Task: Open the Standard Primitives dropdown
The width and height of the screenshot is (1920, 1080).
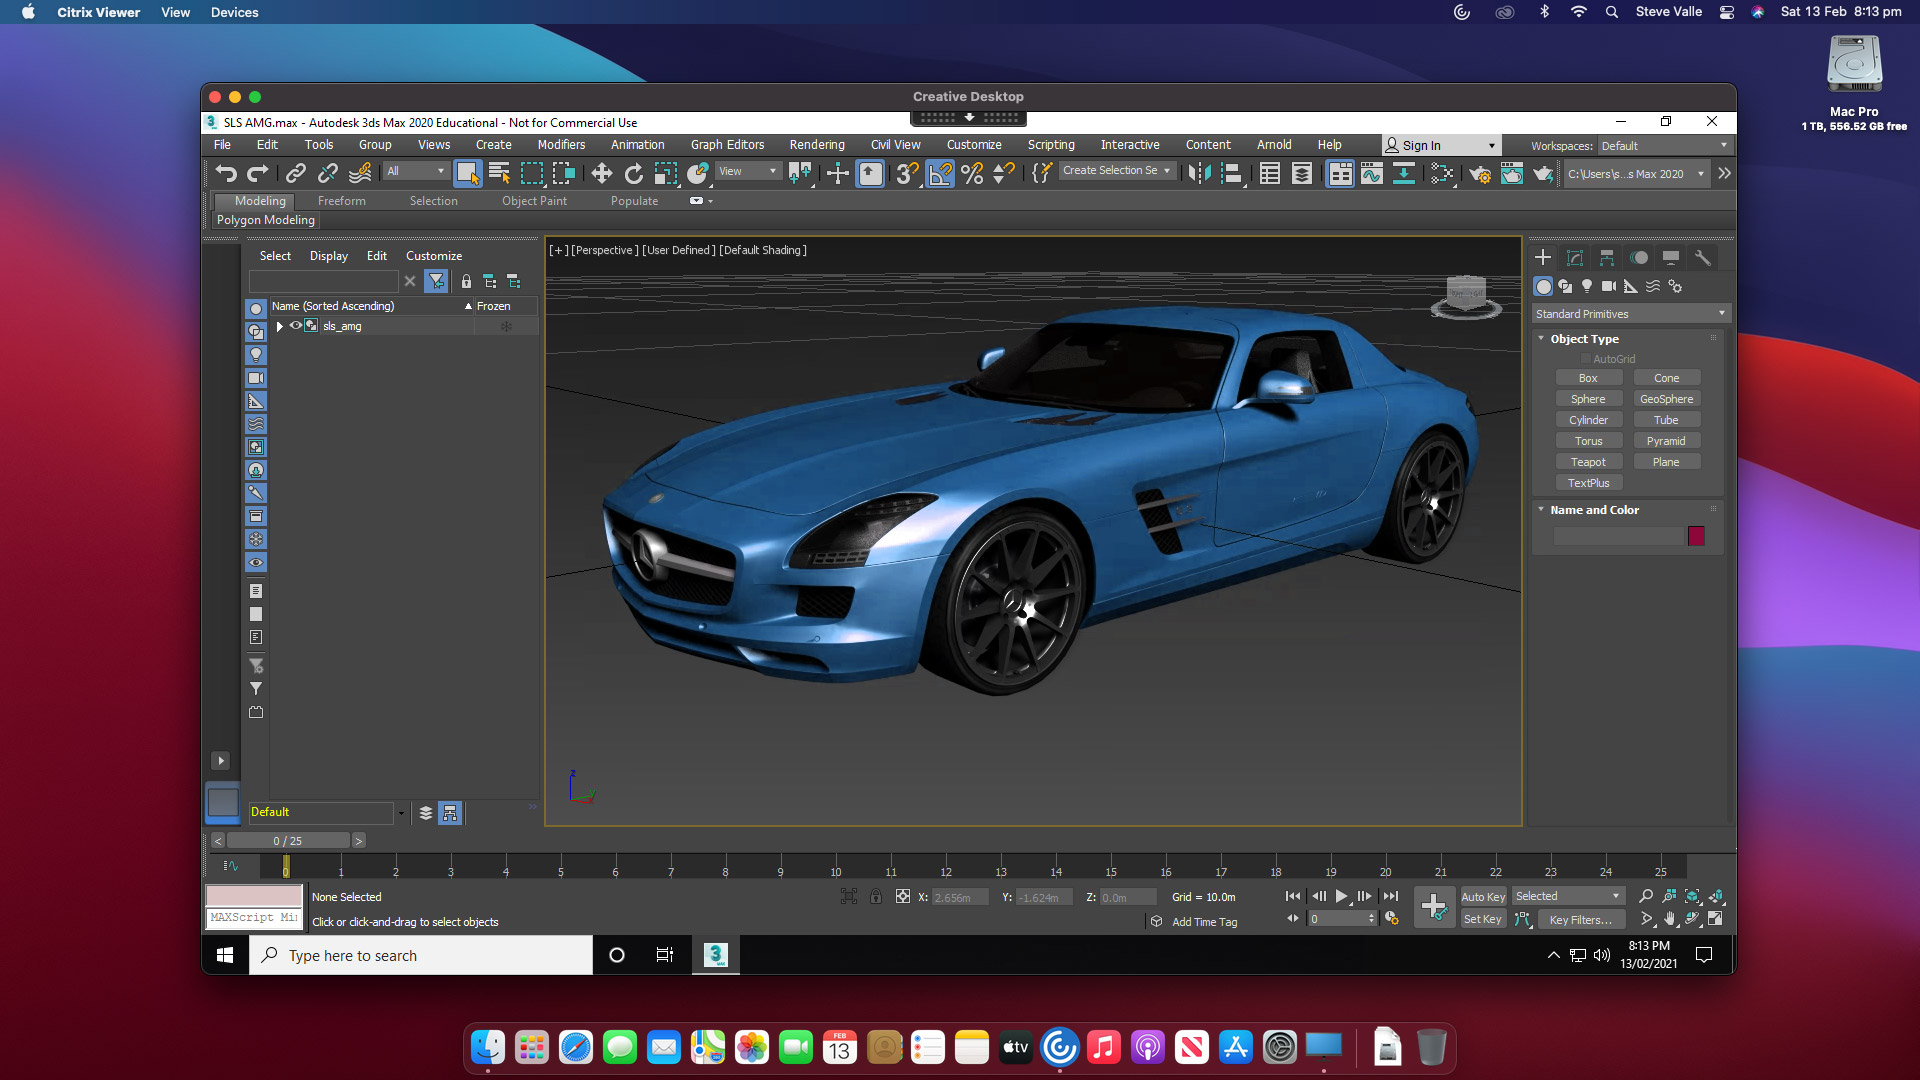Action: click(1630, 314)
